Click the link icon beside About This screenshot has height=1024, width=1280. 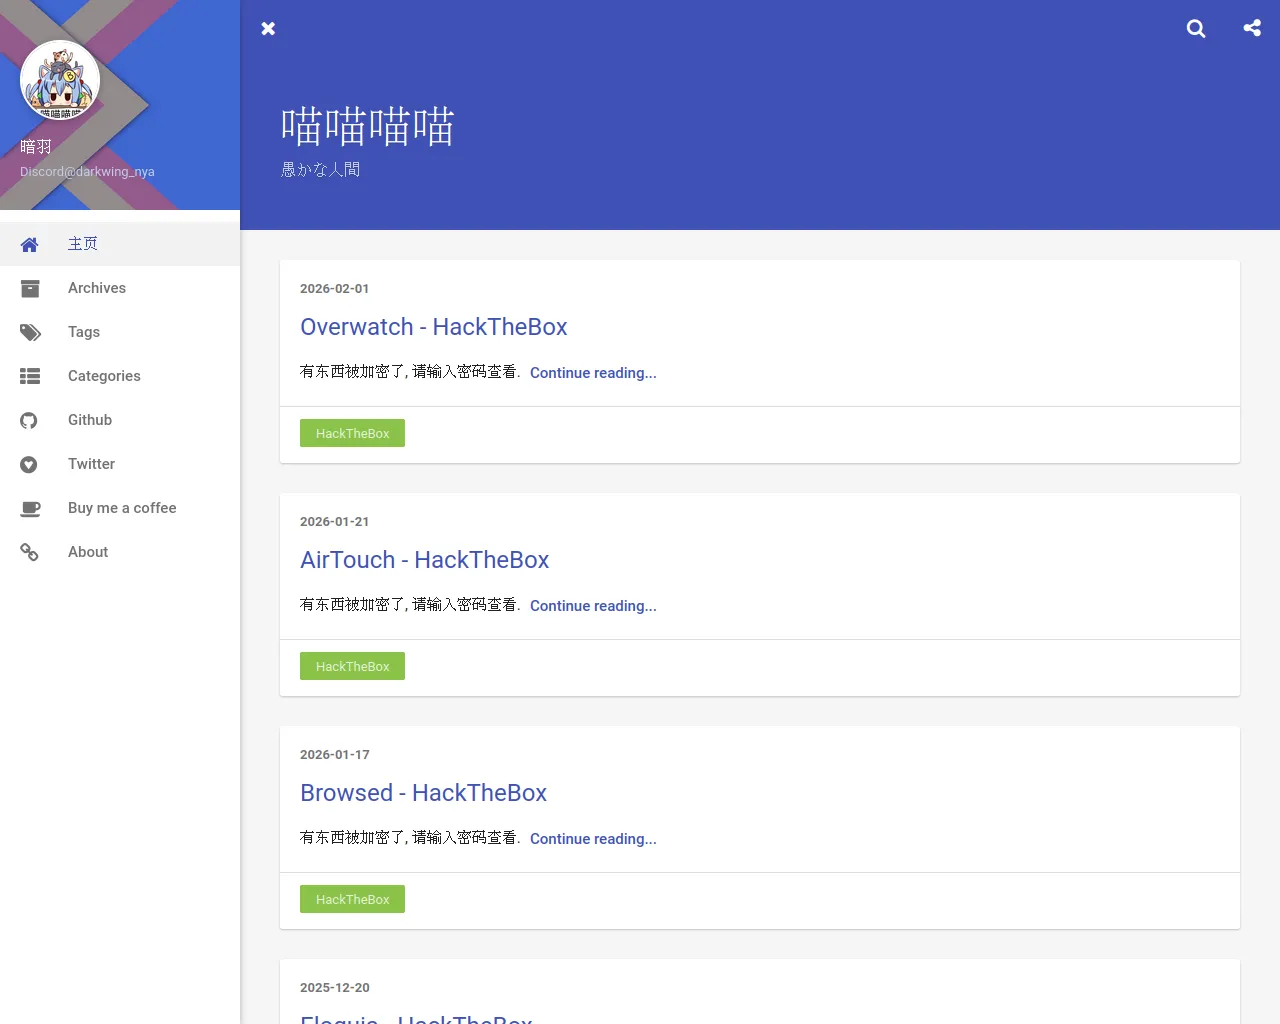click(x=30, y=553)
